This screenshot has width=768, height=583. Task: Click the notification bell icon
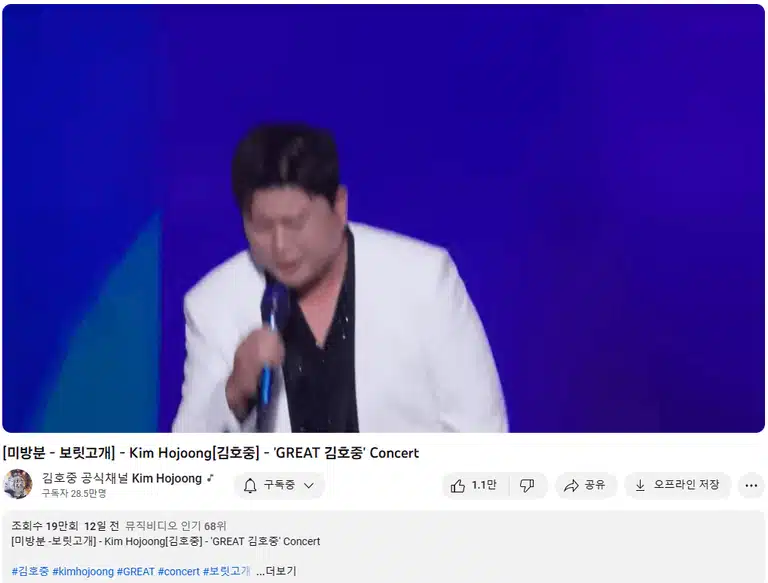click(250, 486)
